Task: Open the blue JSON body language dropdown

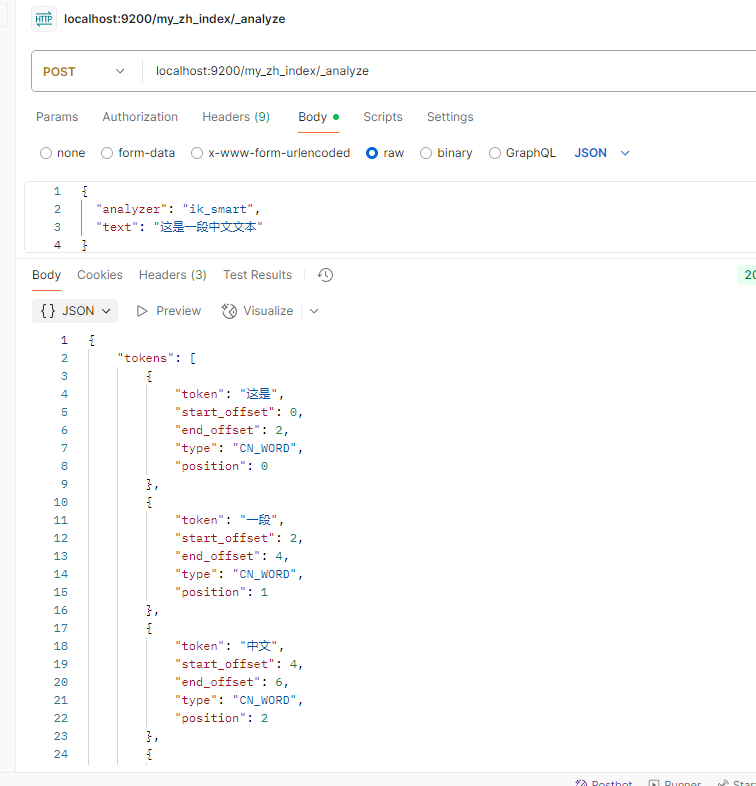Action: 602,153
